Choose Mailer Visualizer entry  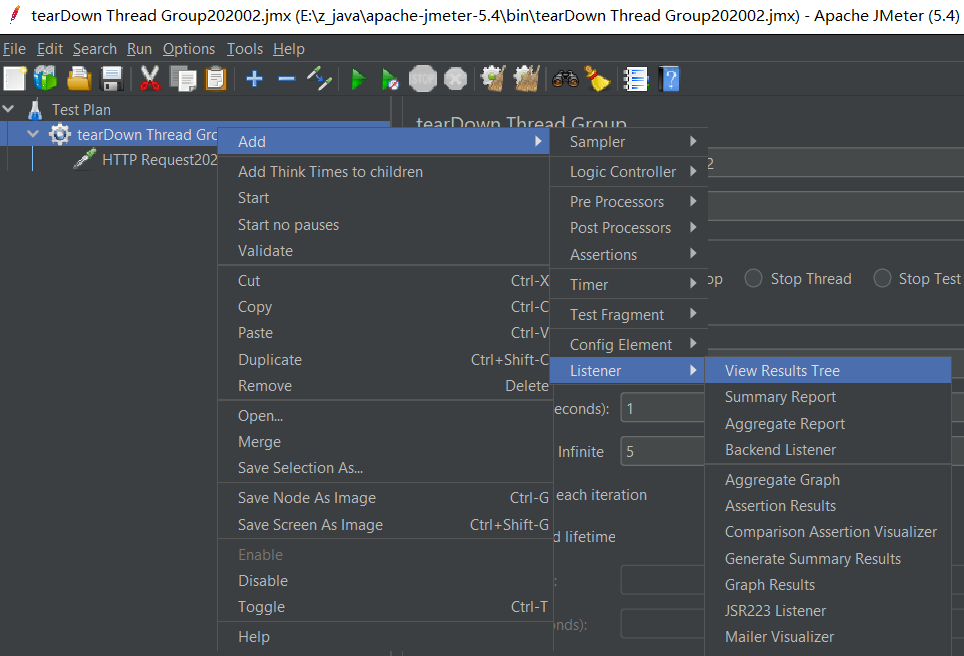[x=828, y=637]
